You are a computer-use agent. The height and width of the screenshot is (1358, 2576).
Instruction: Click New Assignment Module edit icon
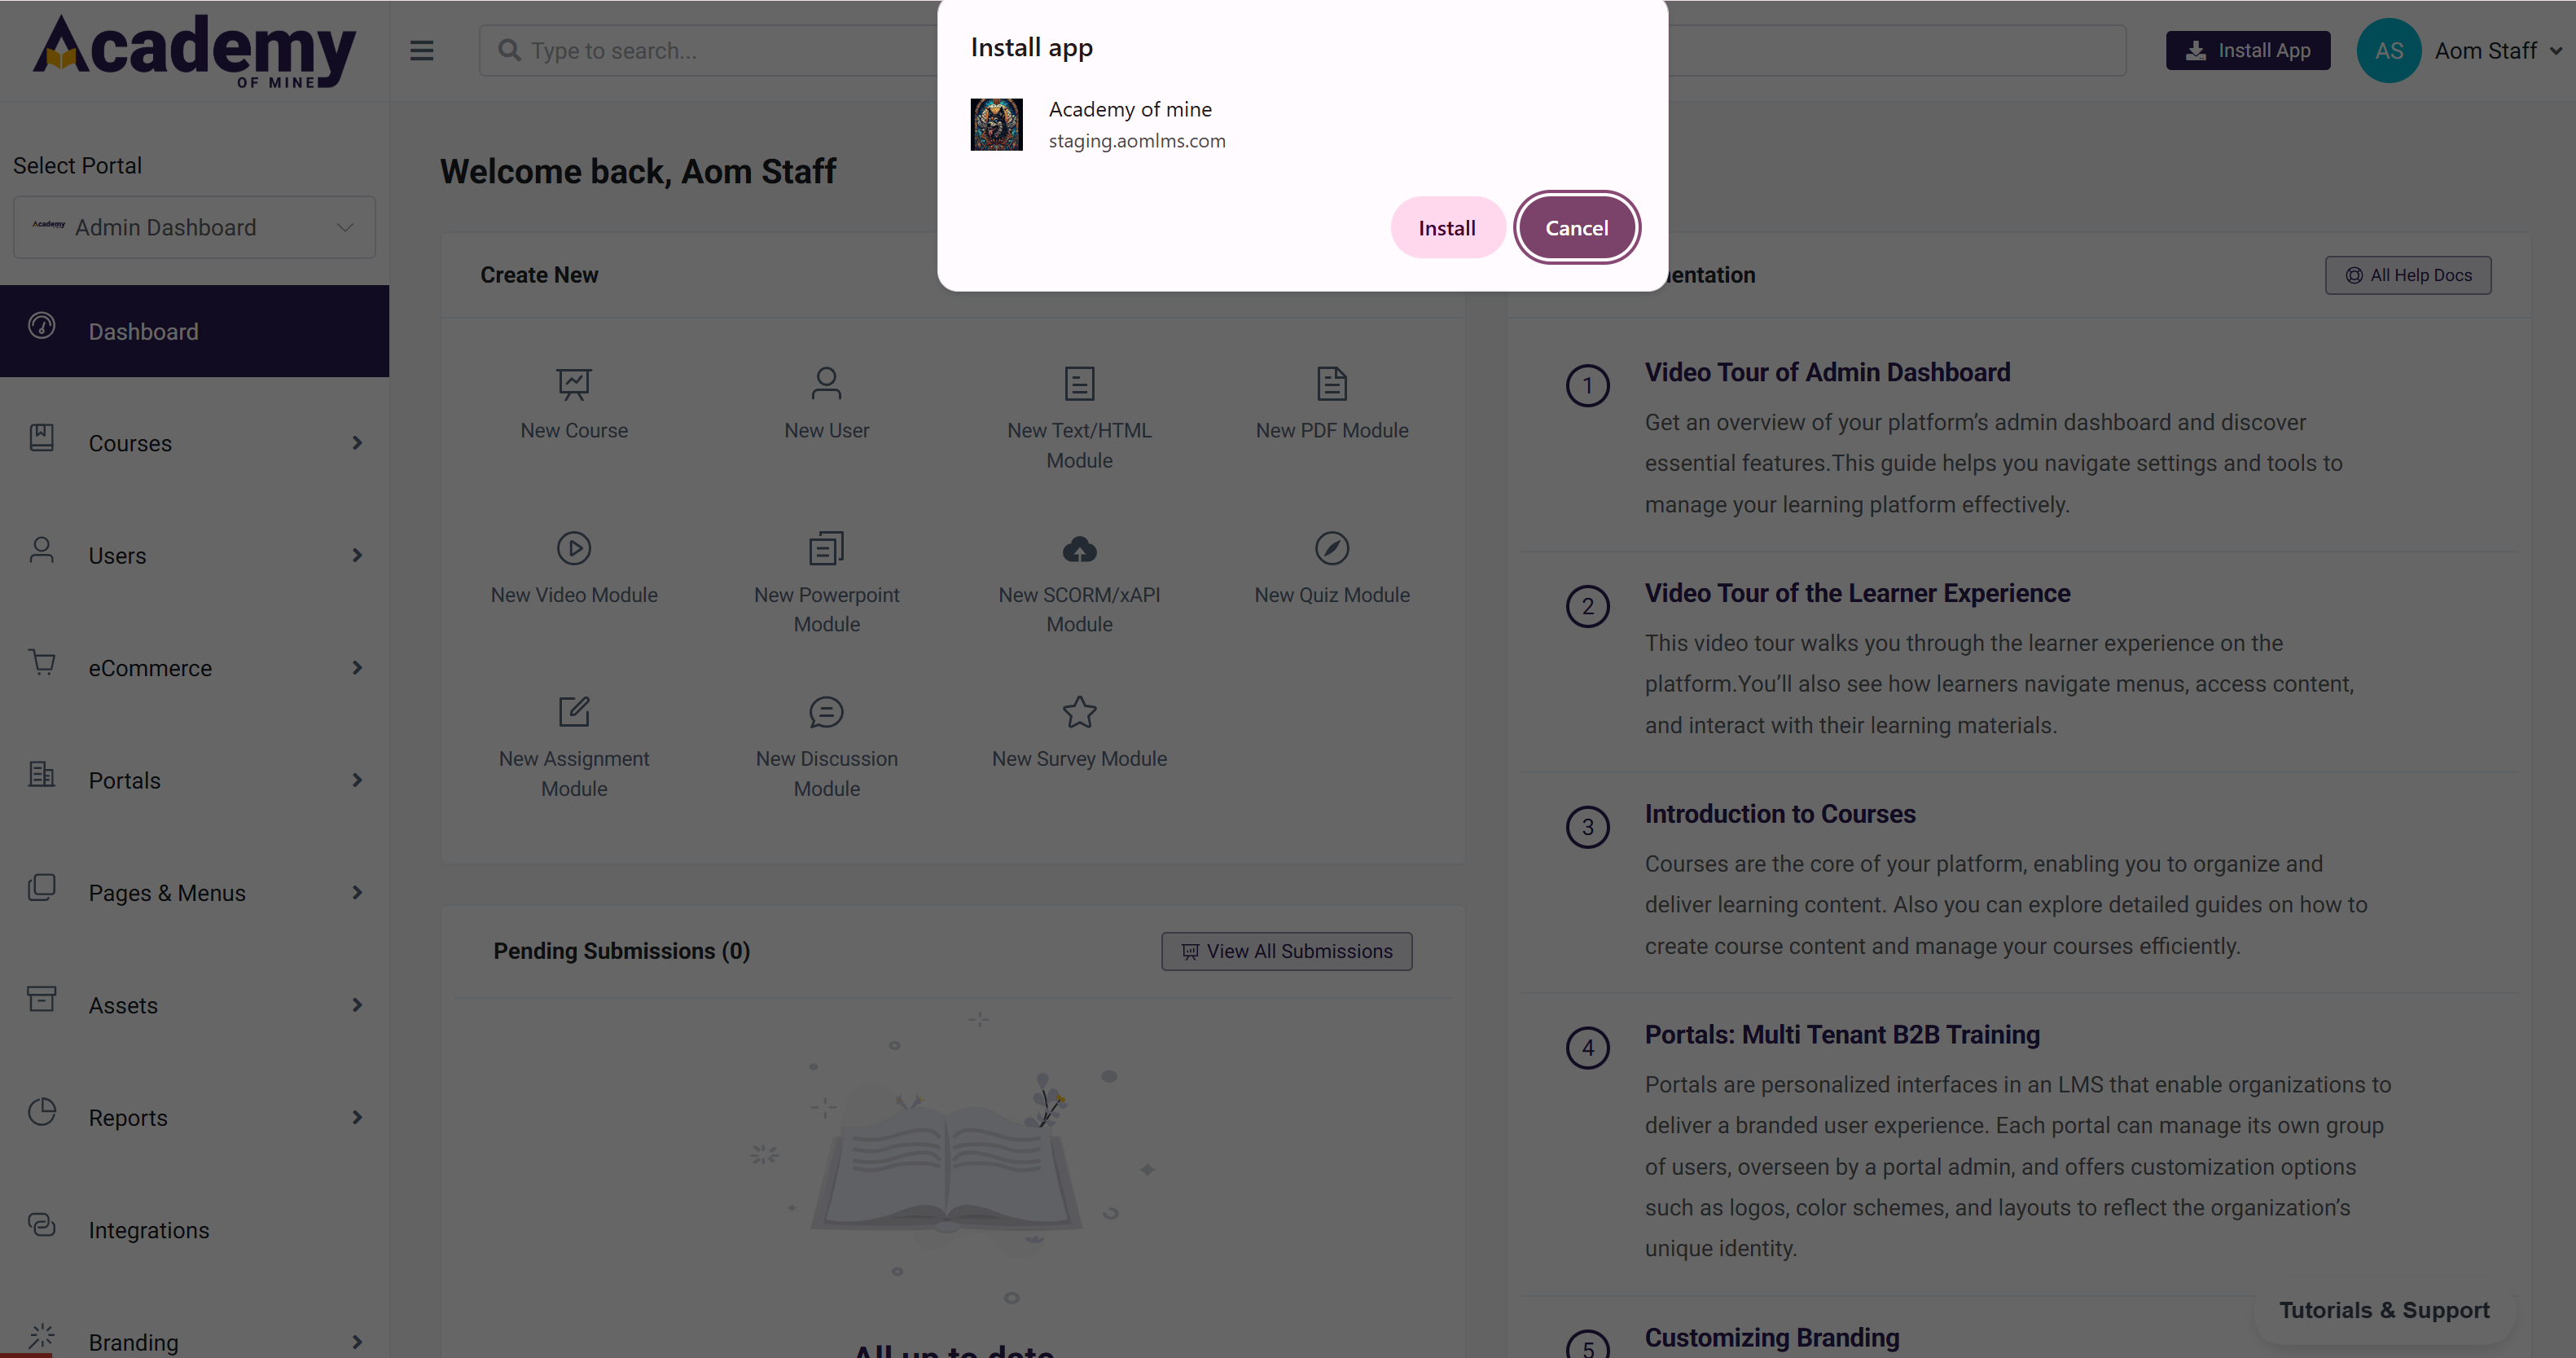point(574,712)
